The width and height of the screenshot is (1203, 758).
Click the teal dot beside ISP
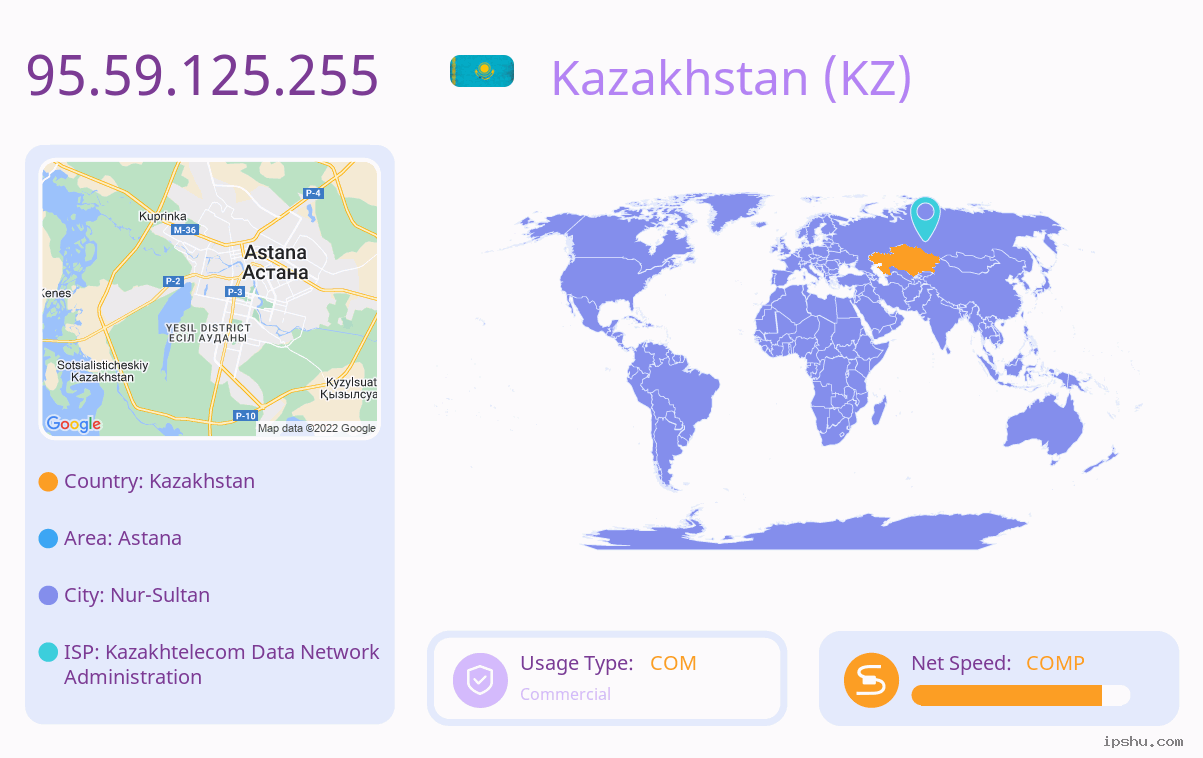(48, 652)
